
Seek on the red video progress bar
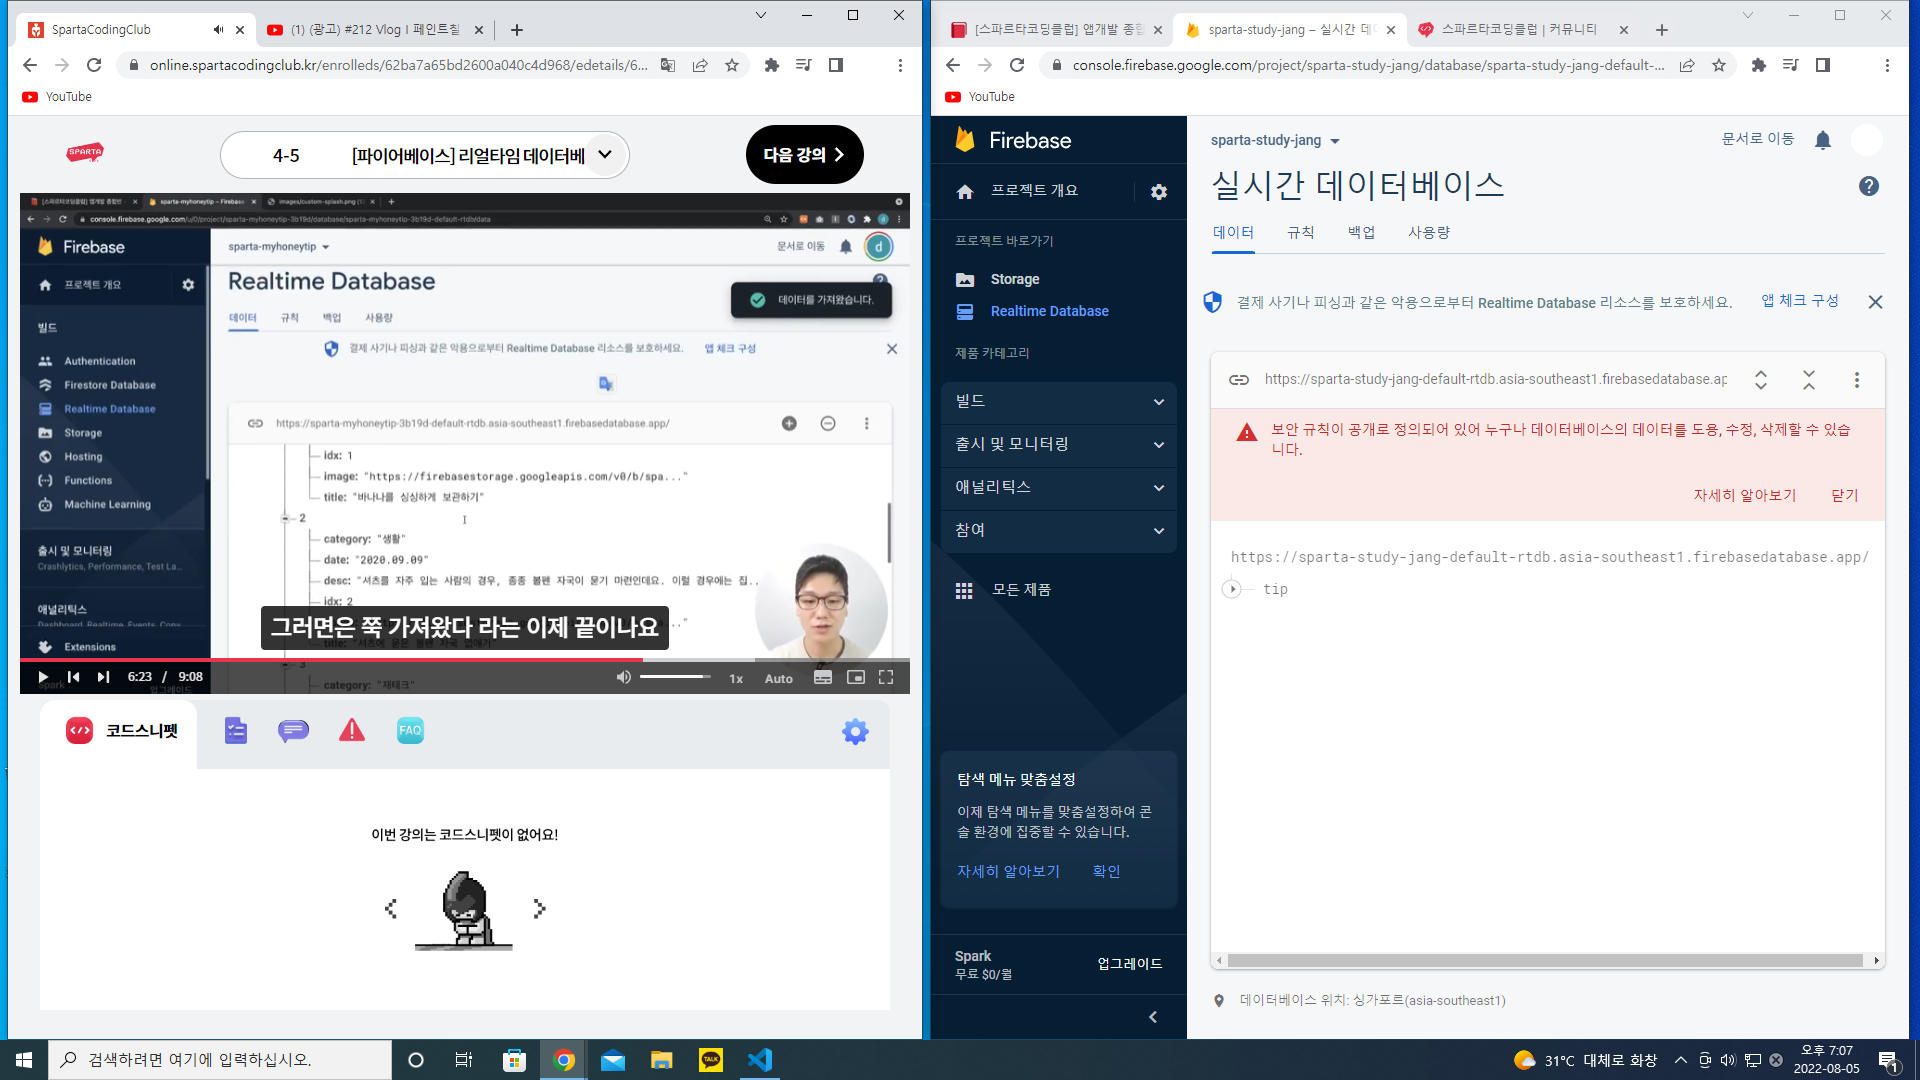pyautogui.click(x=465, y=660)
